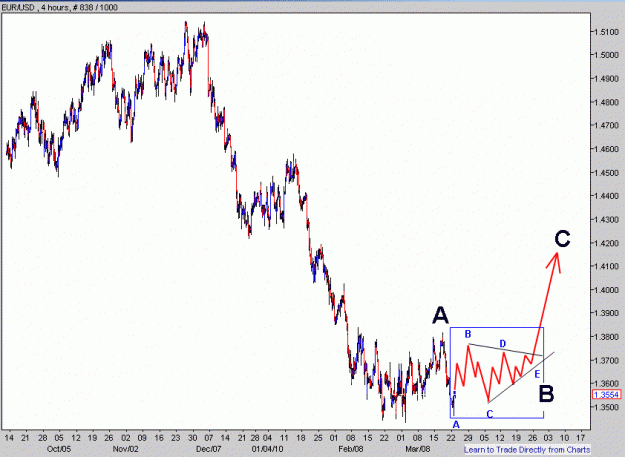Click the 1.5100 price axis label
This screenshot has height=457, width=625.
click(x=607, y=31)
